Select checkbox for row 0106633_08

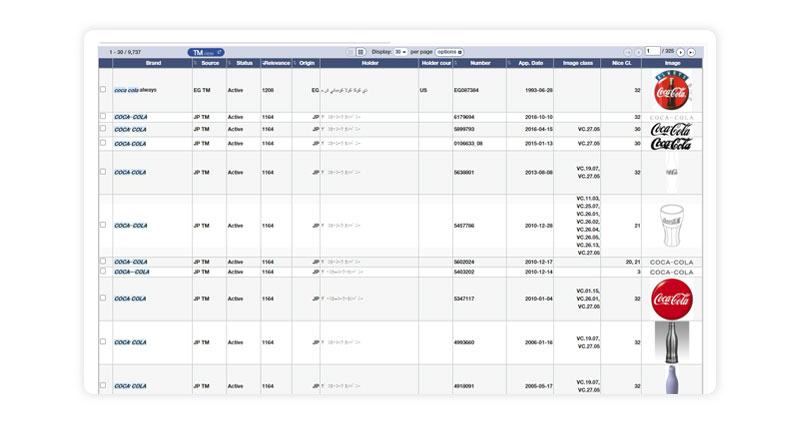pyautogui.click(x=103, y=143)
